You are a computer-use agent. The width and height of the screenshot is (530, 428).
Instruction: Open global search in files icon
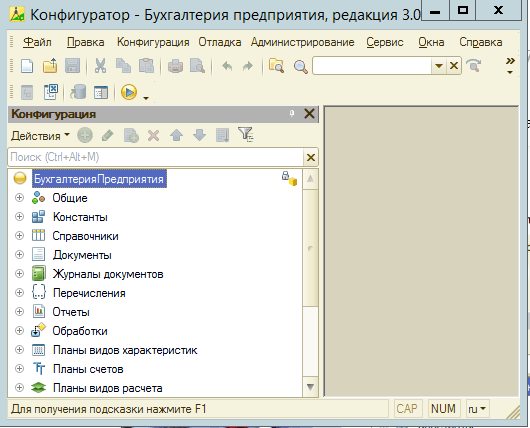coord(276,66)
